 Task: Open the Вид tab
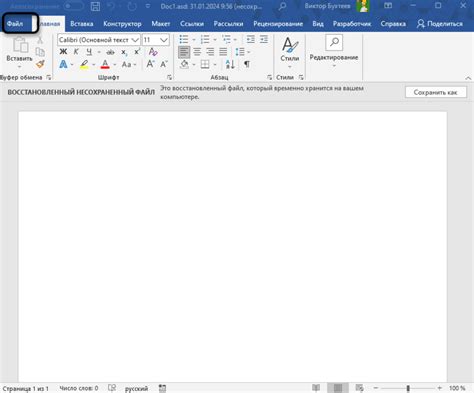(318, 24)
